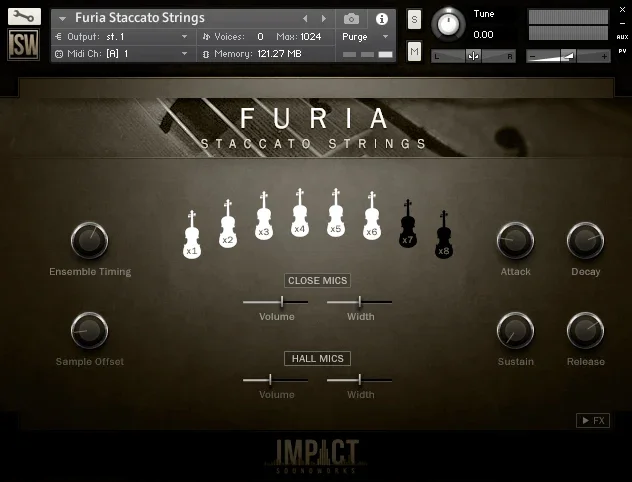This screenshot has width=632, height=482.
Task: Click the Sustain knob
Action: point(516,330)
